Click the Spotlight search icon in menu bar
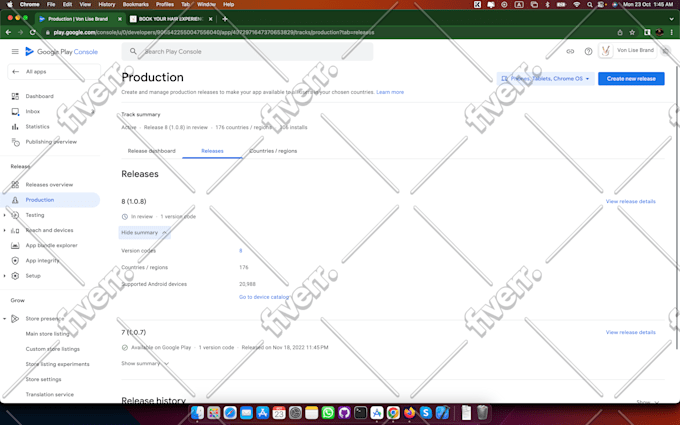The width and height of the screenshot is (680, 425). pos(589,4)
